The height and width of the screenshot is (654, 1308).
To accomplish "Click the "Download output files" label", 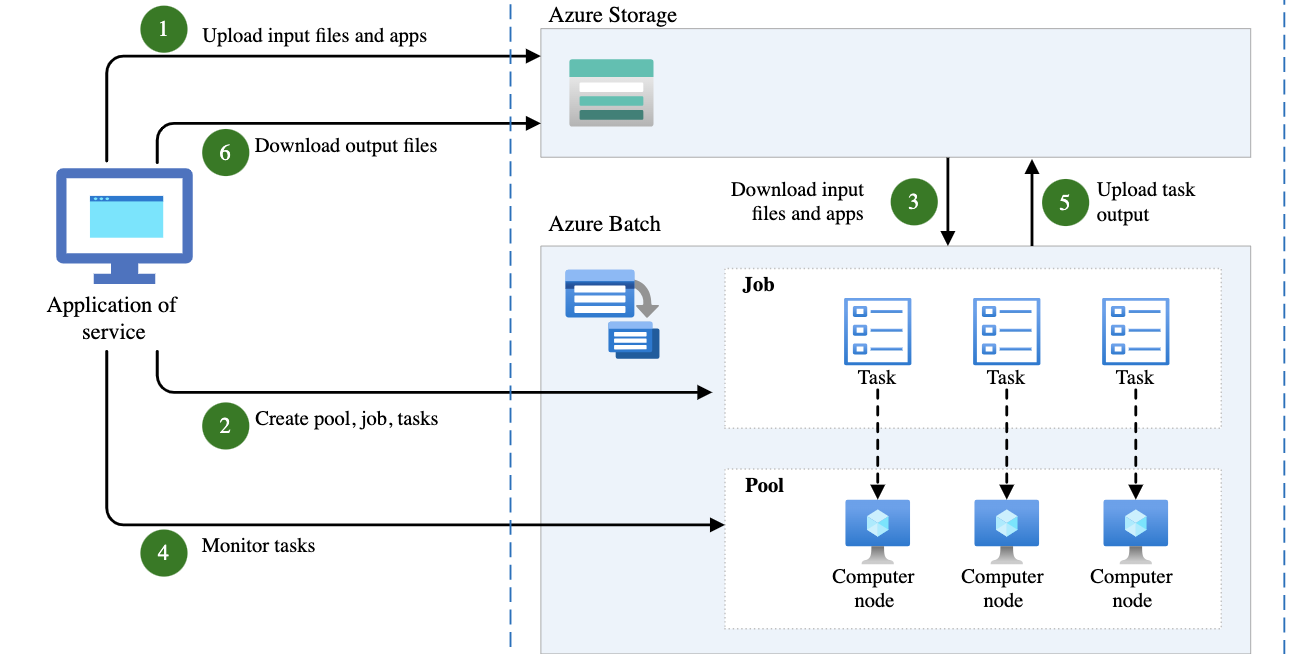I will [x=346, y=146].
